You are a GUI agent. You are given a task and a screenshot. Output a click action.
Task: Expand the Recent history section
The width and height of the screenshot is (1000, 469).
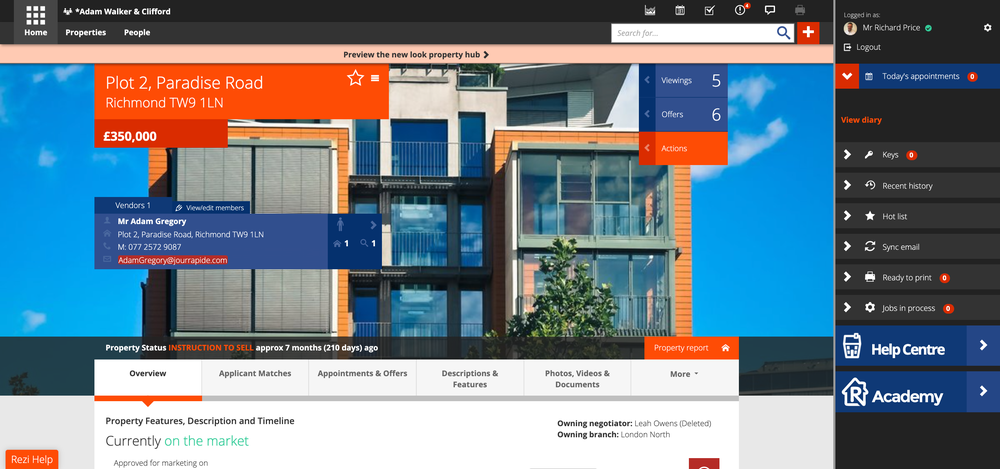[x=918, y=186]
